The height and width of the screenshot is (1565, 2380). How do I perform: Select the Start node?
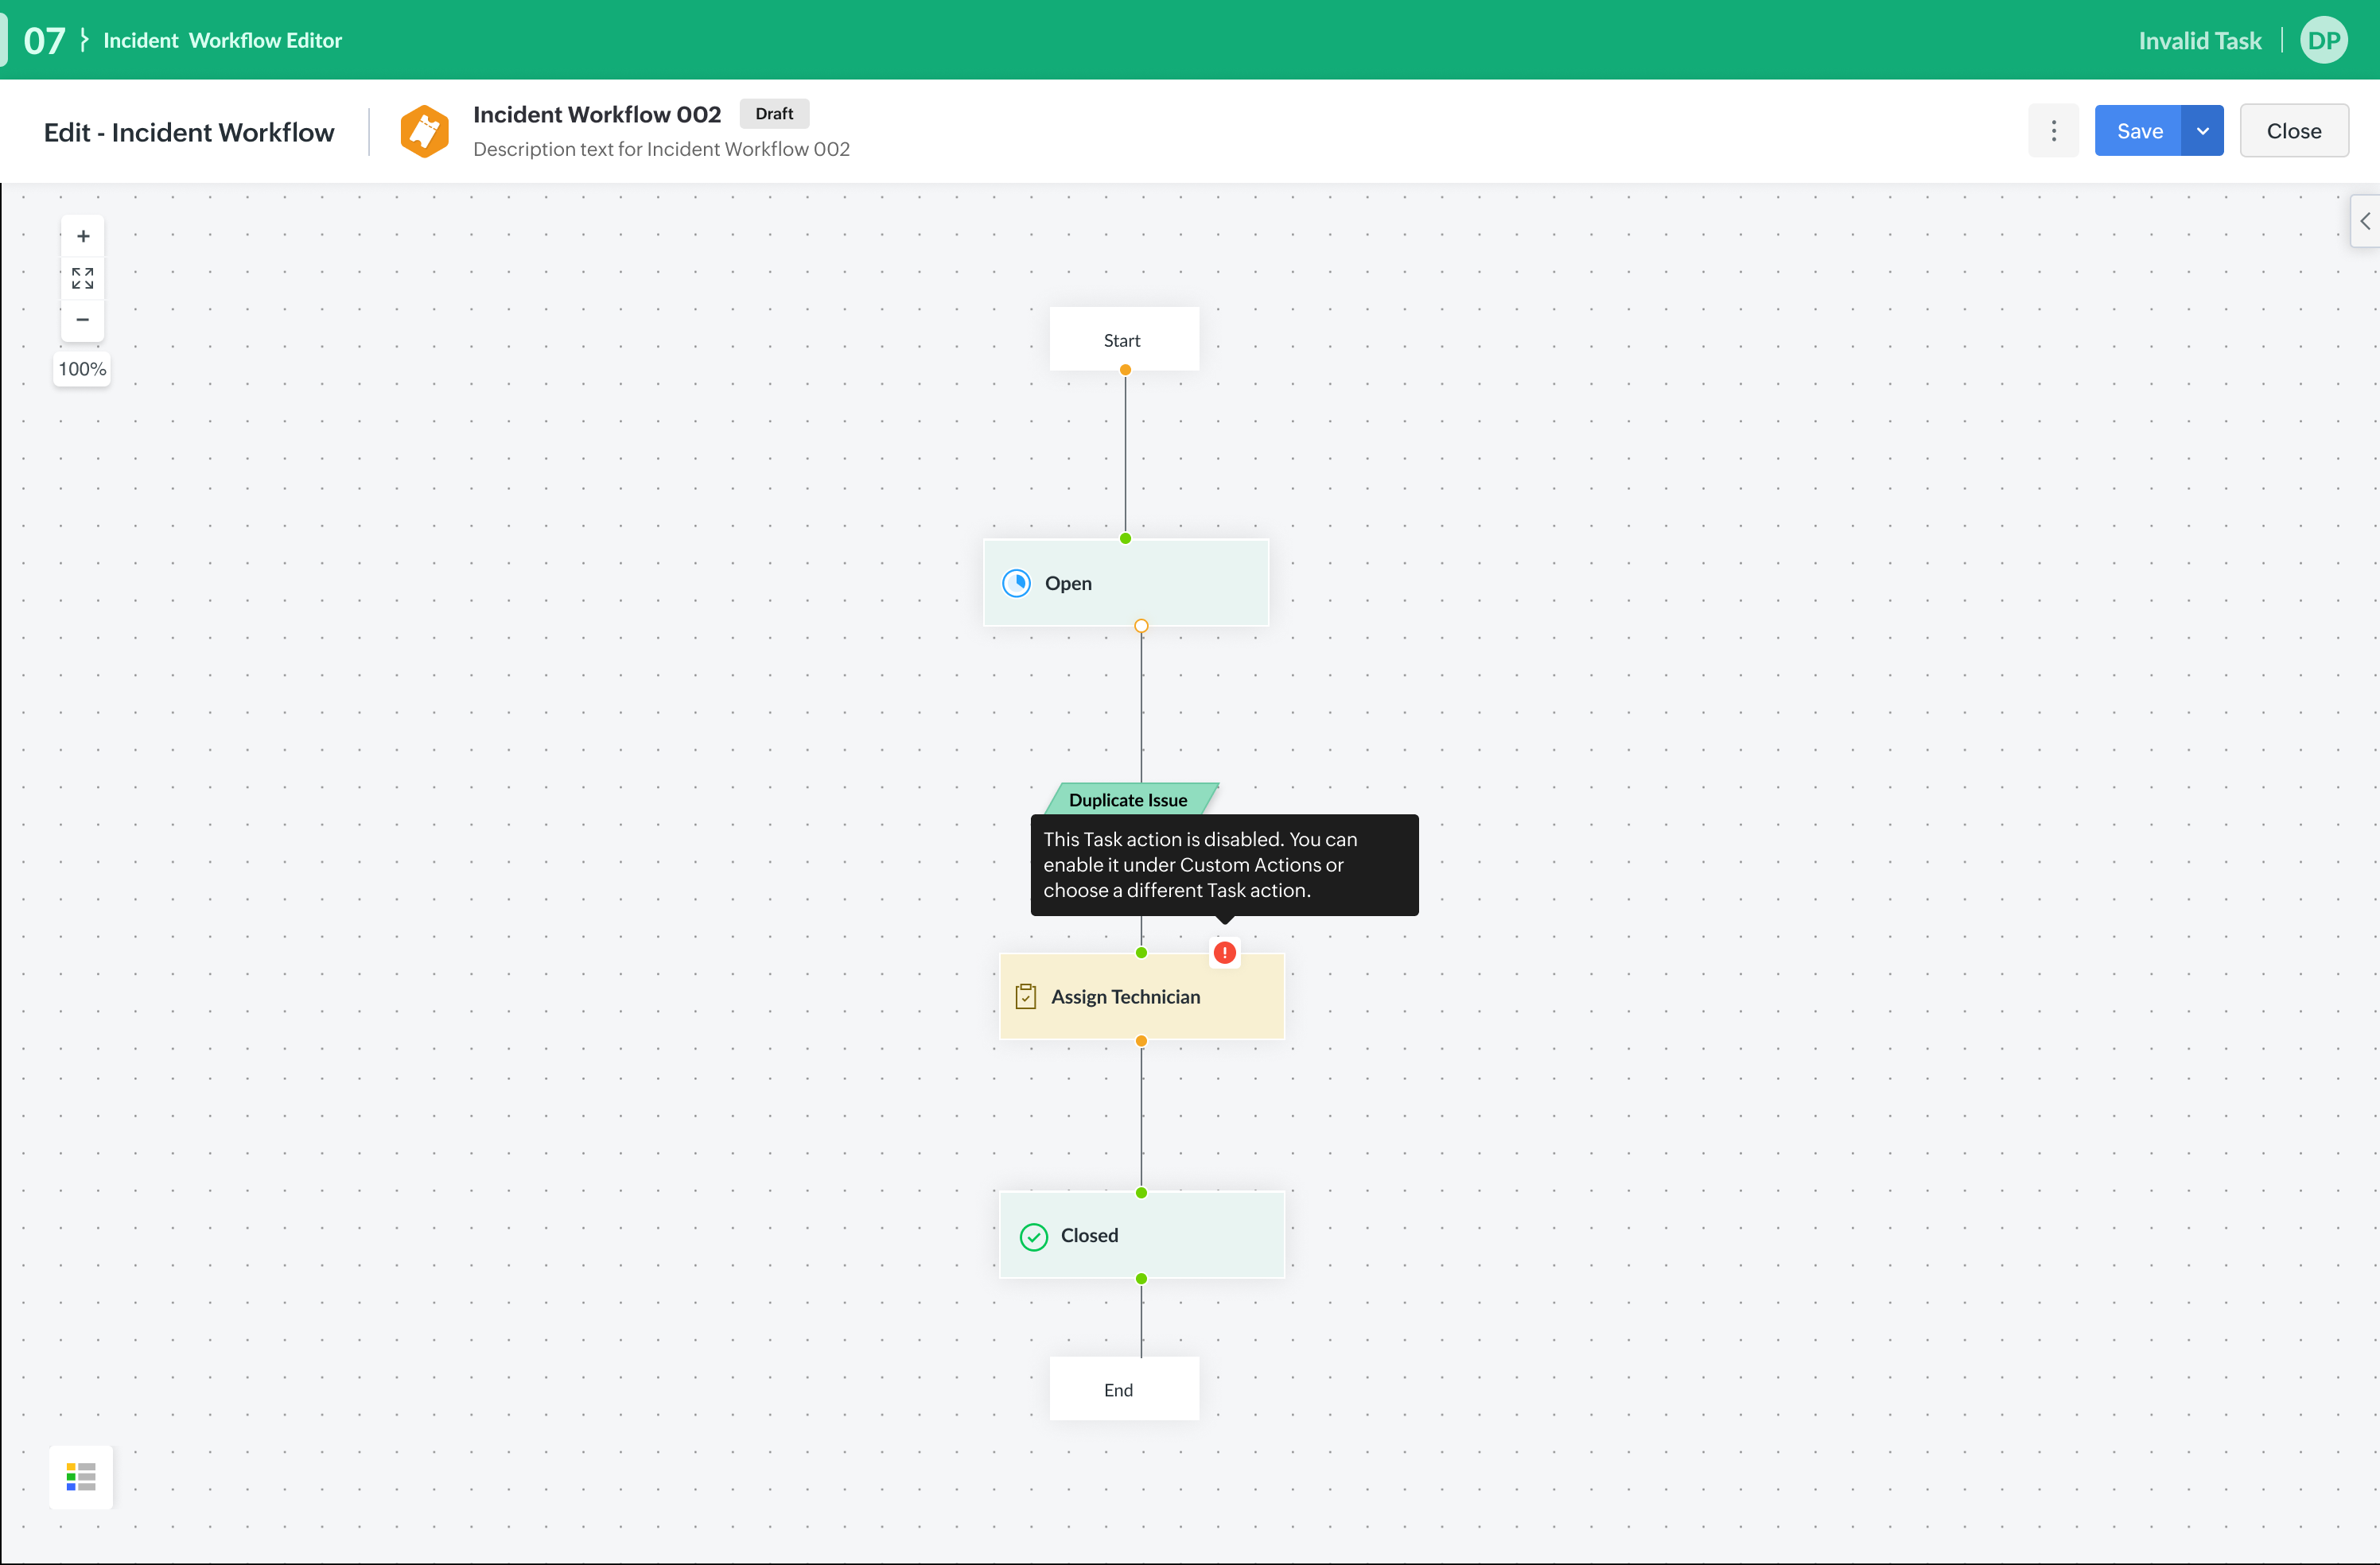[x=1123, y=340]
